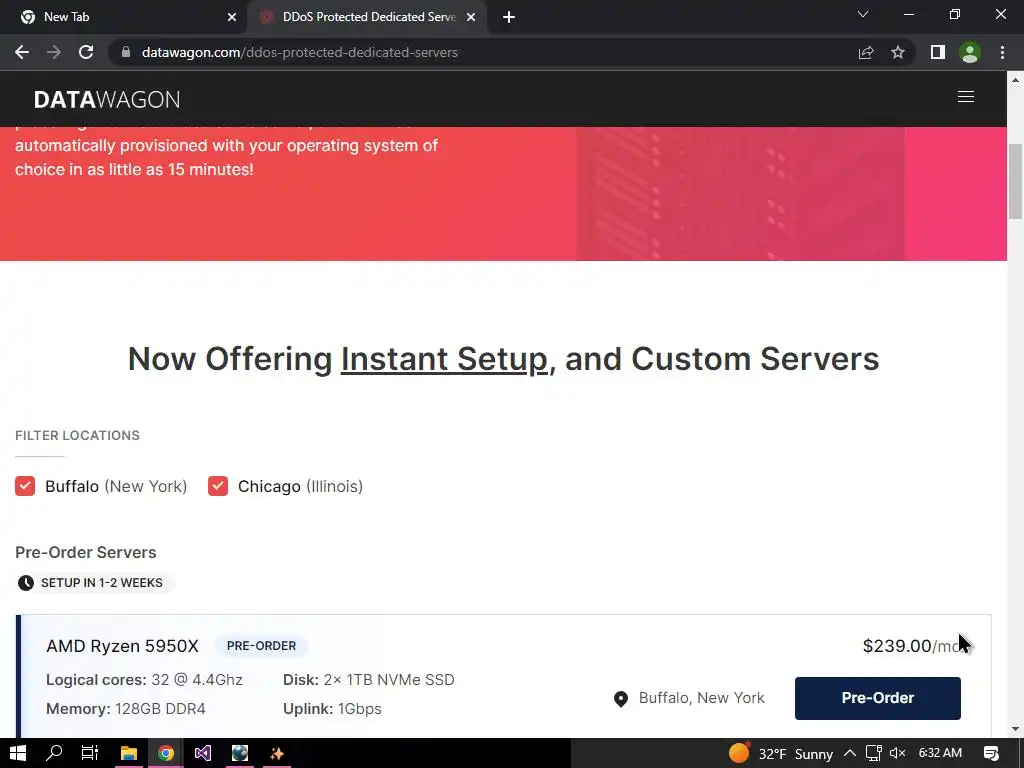This screenshot has width=1024, height=768.
Task: Click the DATAWAGON logo
Action: point(106,99)
